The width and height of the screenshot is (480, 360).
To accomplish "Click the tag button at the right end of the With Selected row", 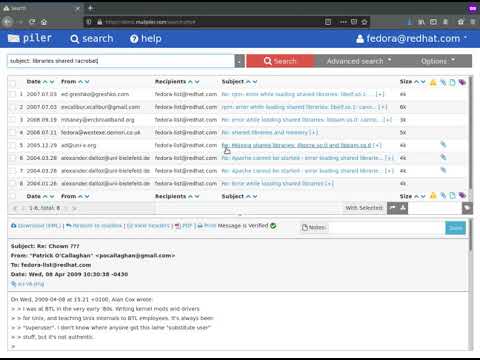I will click(x=467, y=208).
